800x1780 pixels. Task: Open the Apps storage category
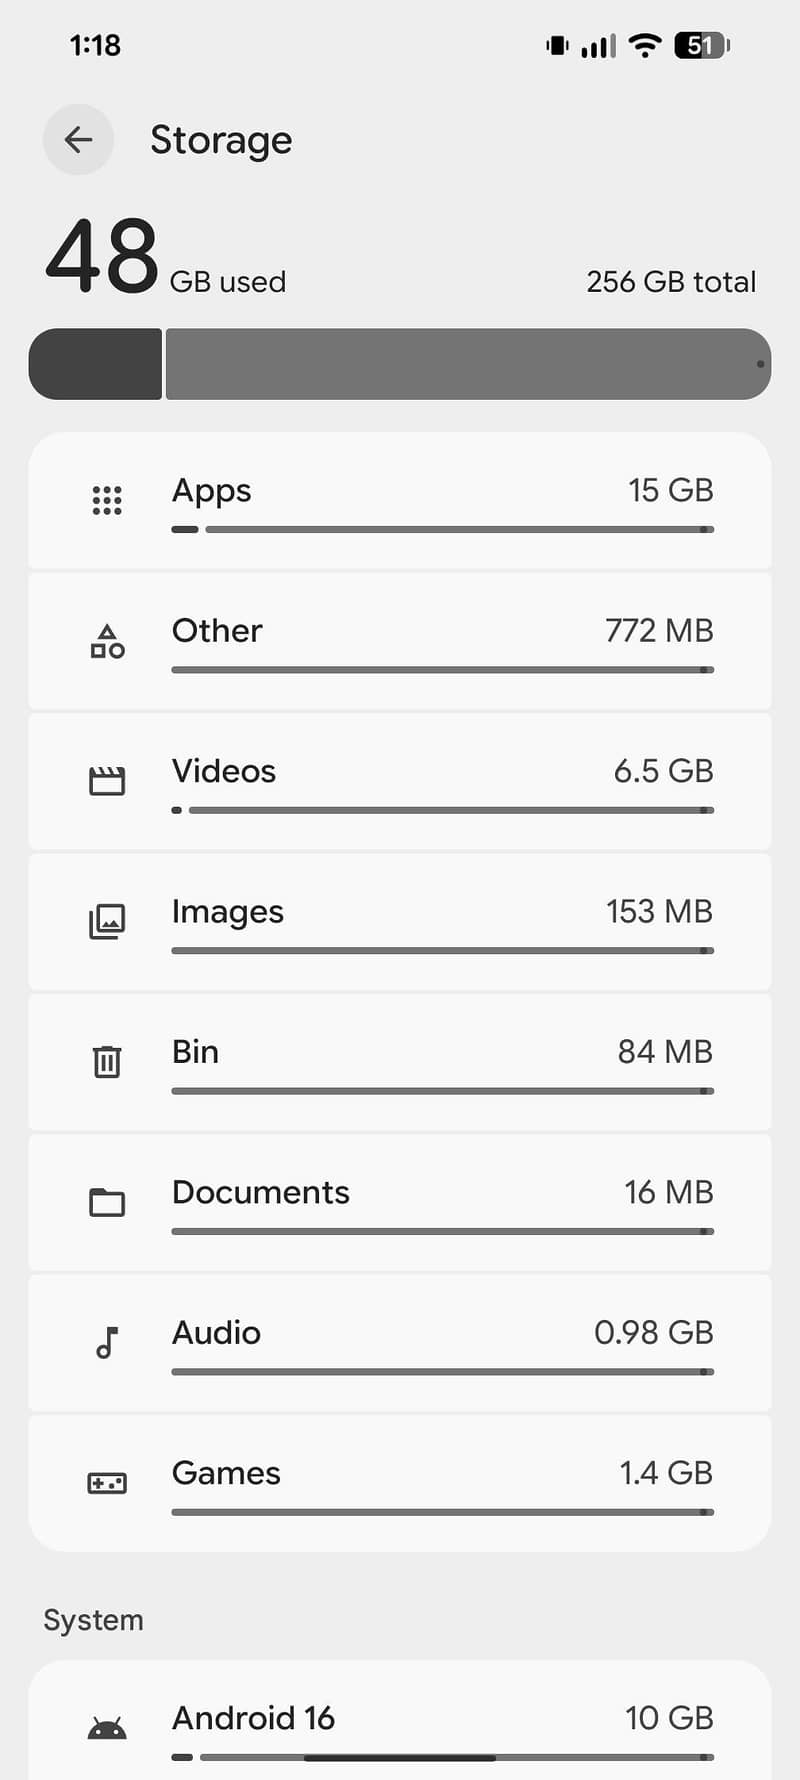(212, 490)
